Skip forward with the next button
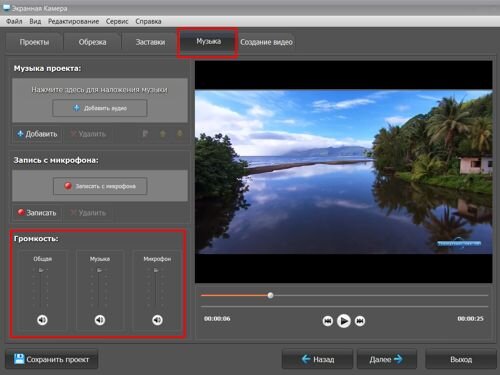This screenshot has height=375, width=500. point(360,321)
